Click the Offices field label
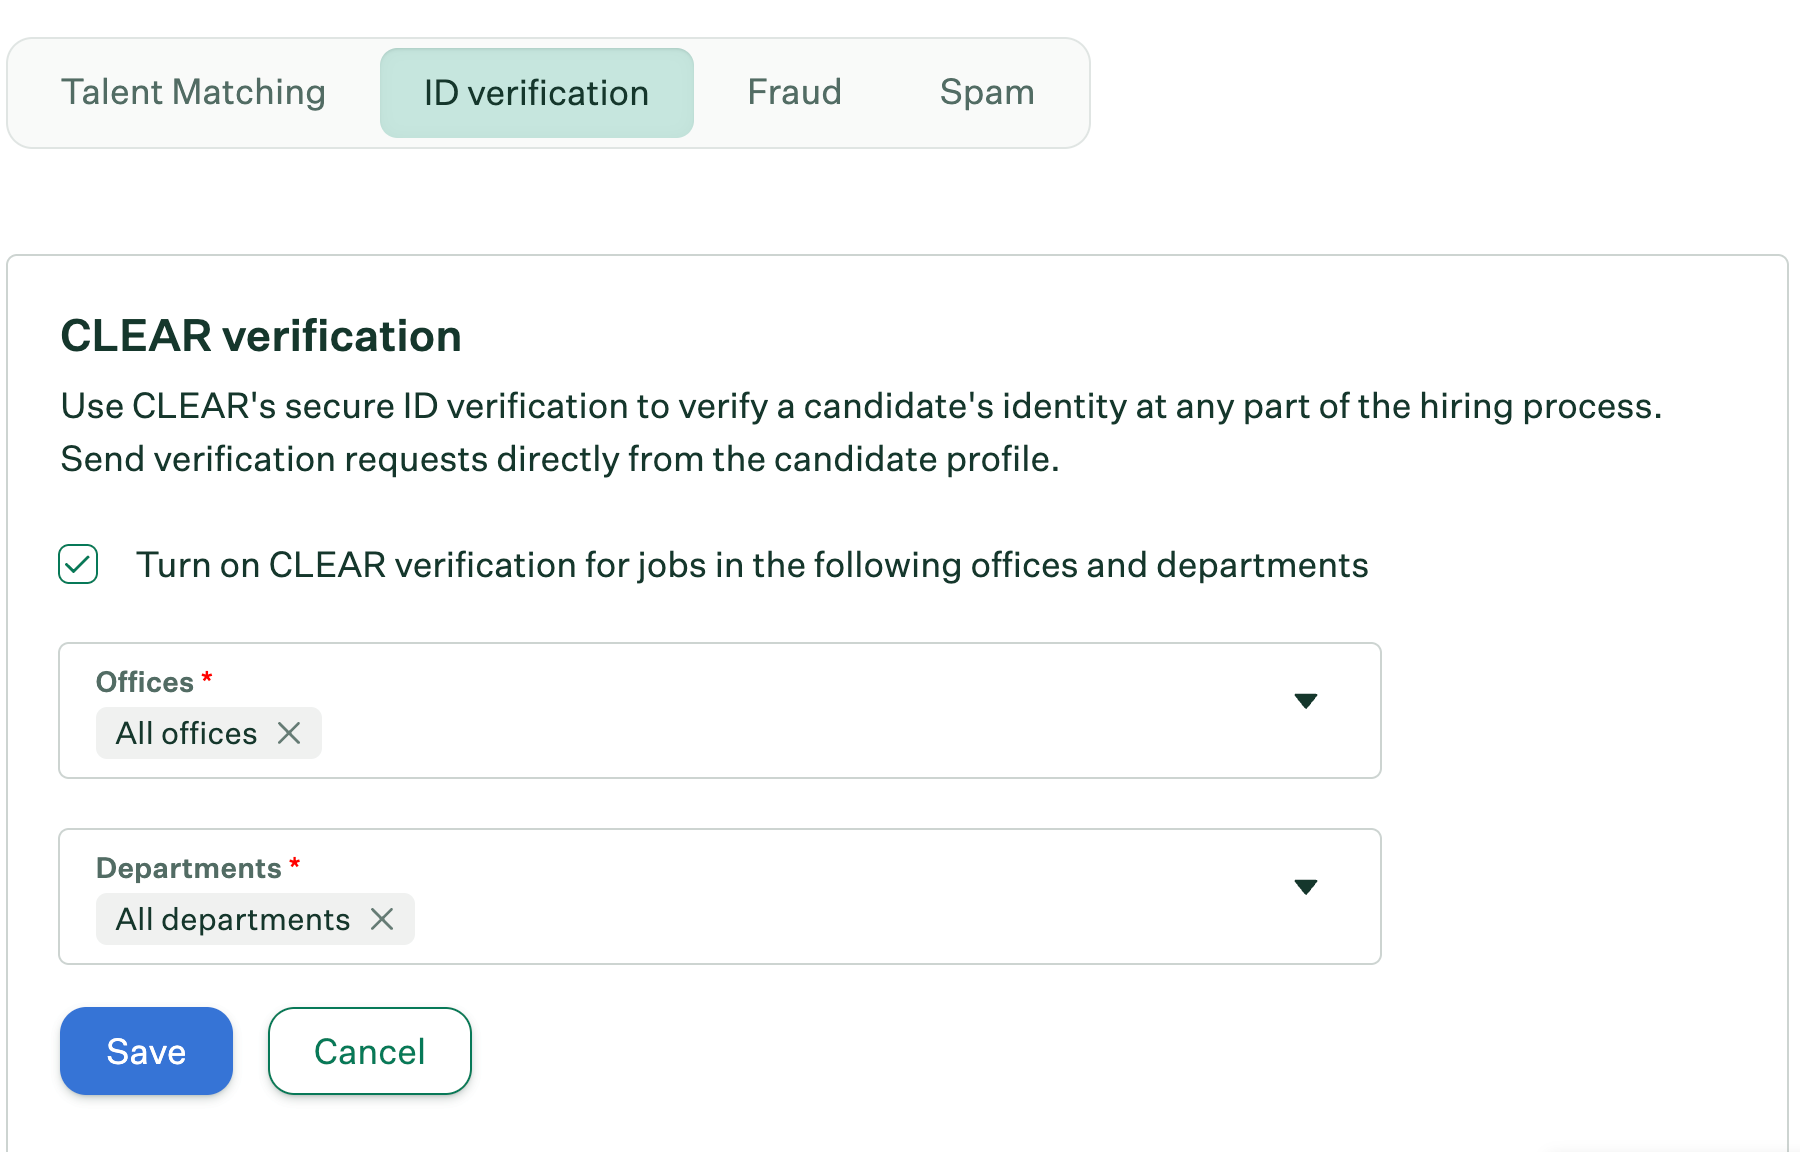Screen dimensions: 1800x1152 pos(145,682)
